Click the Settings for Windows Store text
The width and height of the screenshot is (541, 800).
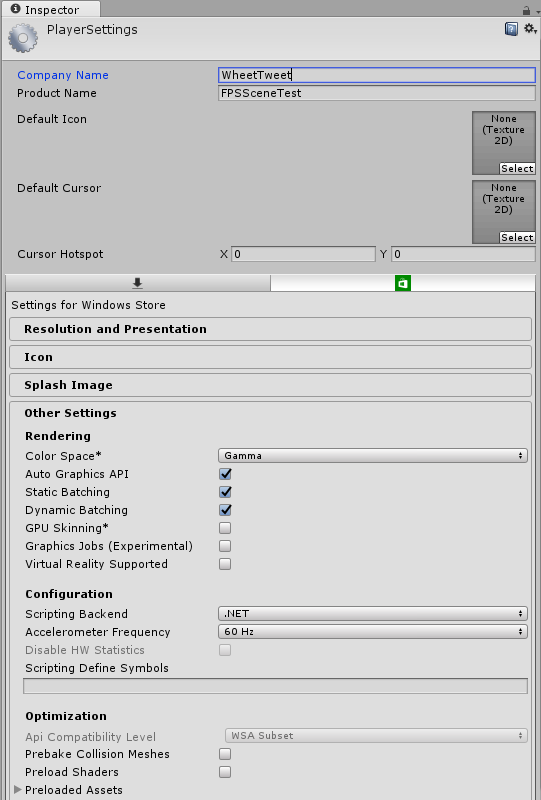(88, 305)
